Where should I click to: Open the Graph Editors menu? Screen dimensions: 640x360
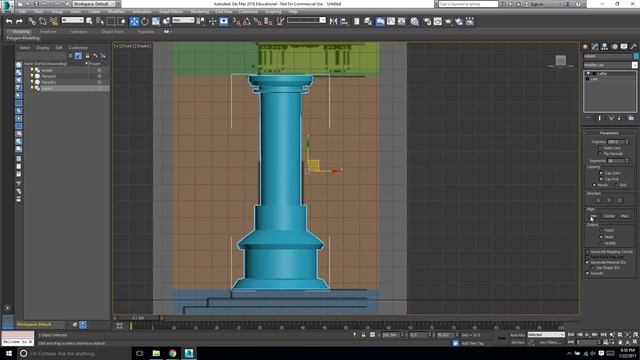171,11
